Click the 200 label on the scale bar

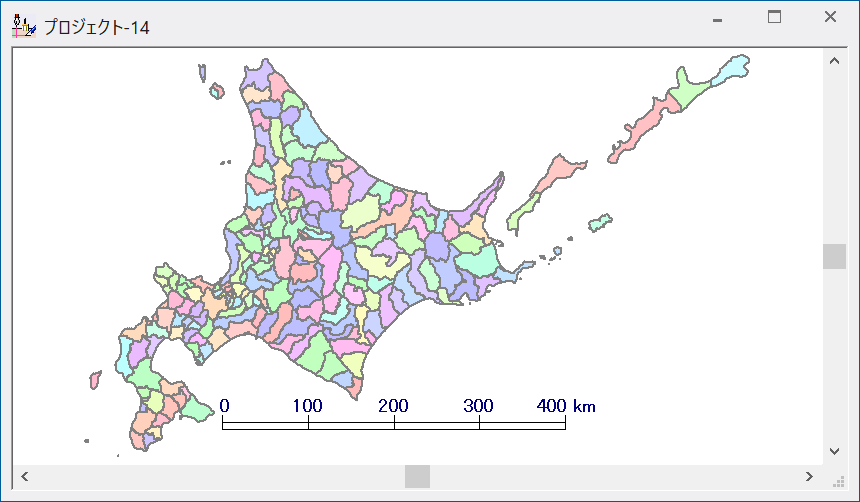tap(393, 406)
